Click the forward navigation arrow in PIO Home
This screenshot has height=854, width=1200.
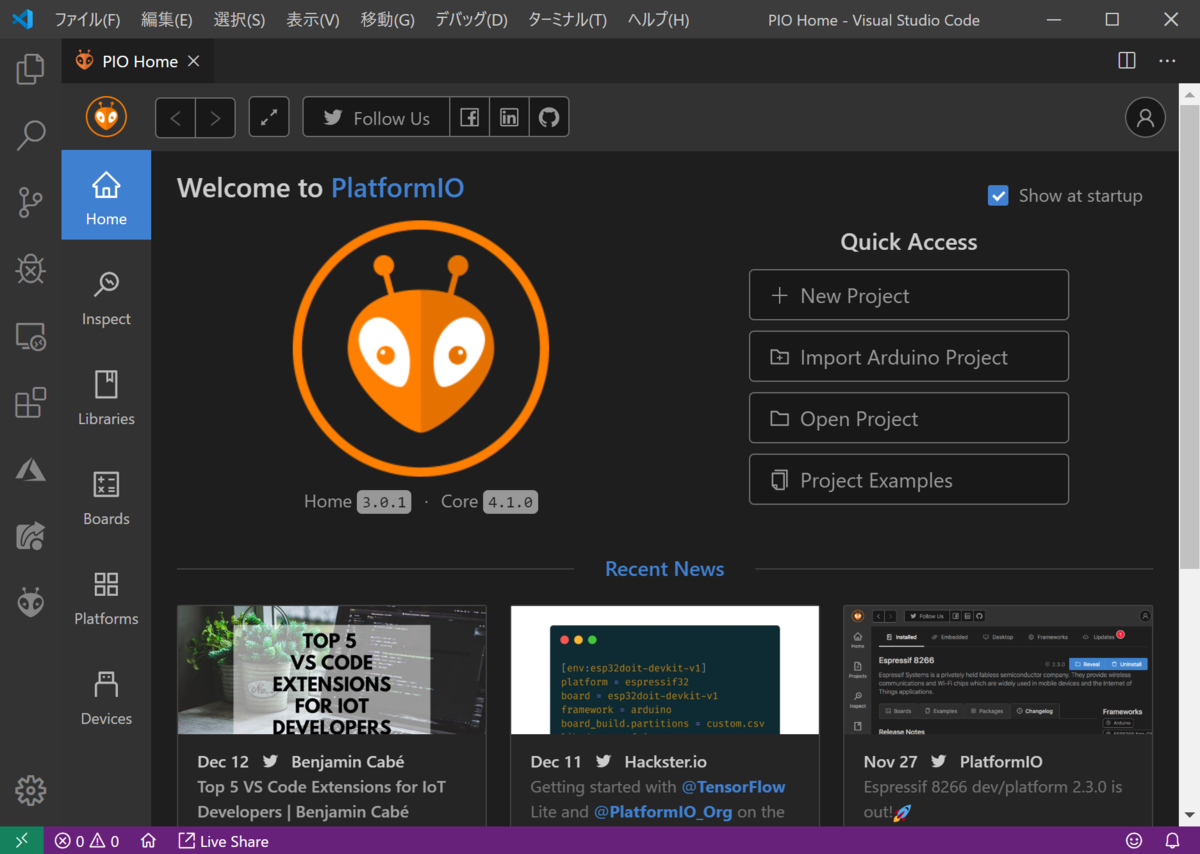pos(215,118)
